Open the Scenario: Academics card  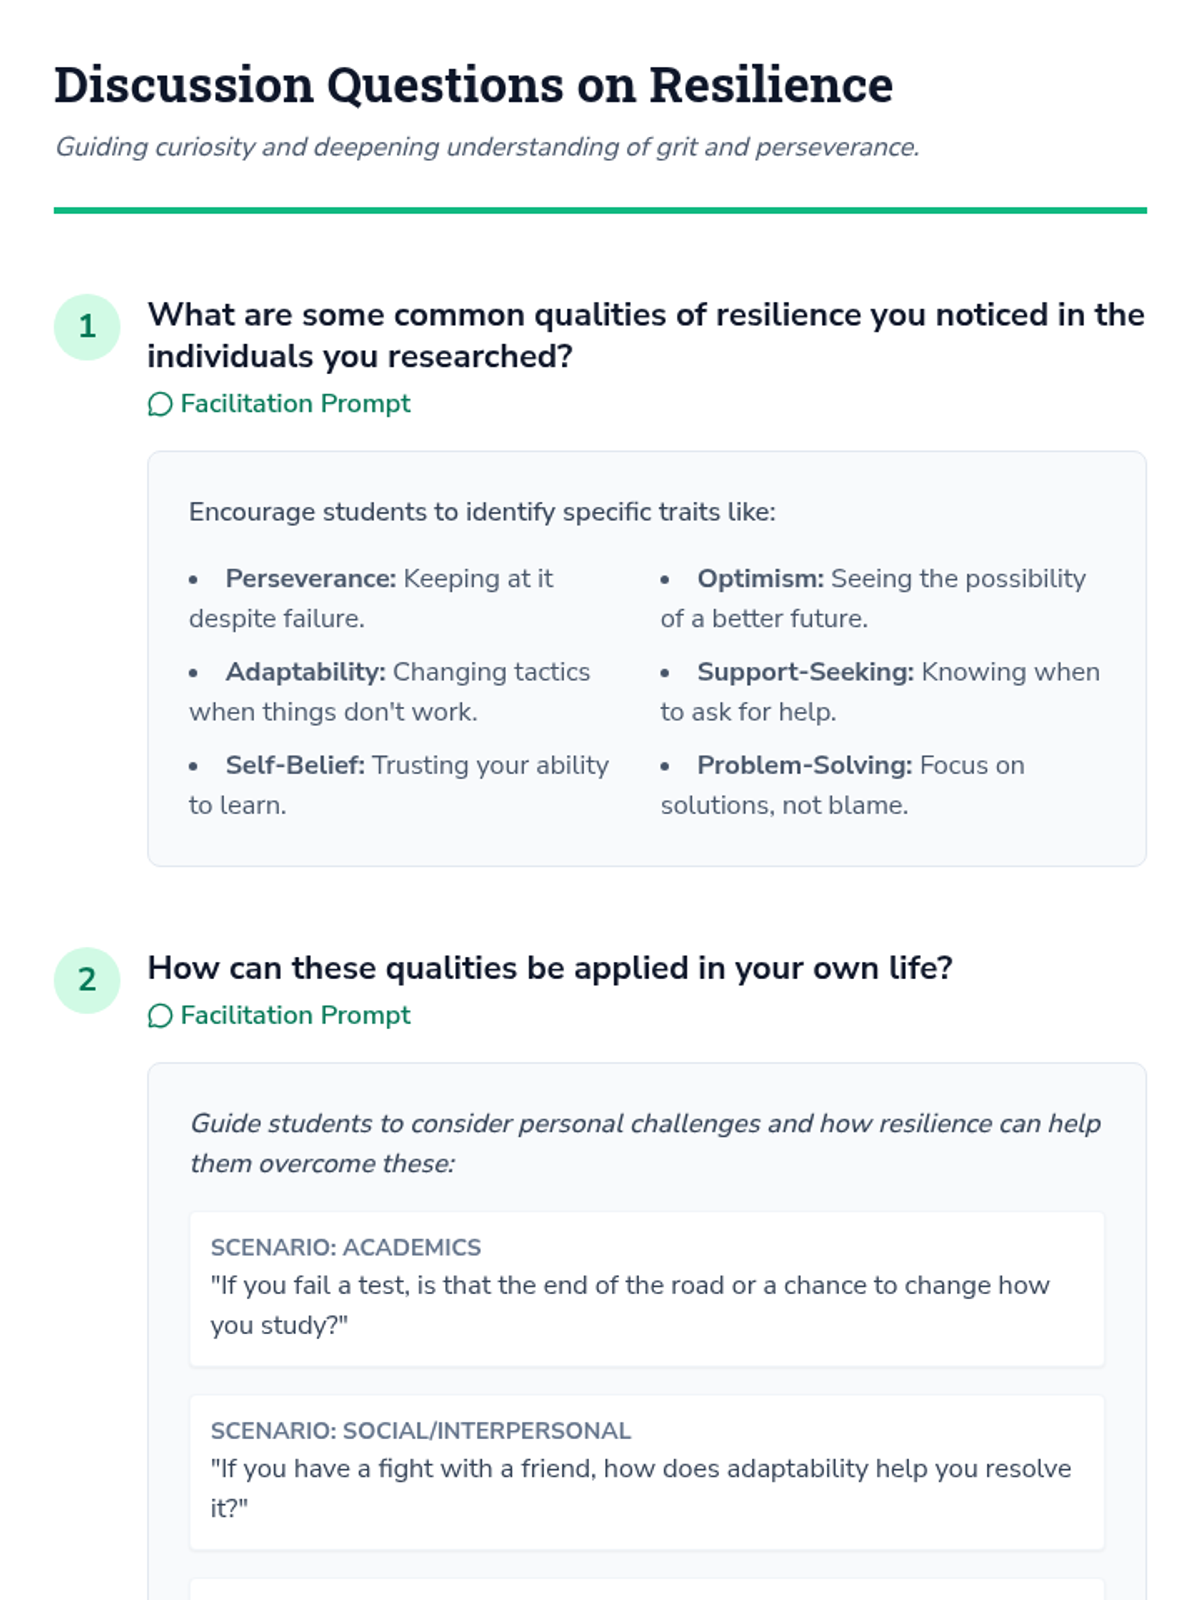[x=646, y=1288]
